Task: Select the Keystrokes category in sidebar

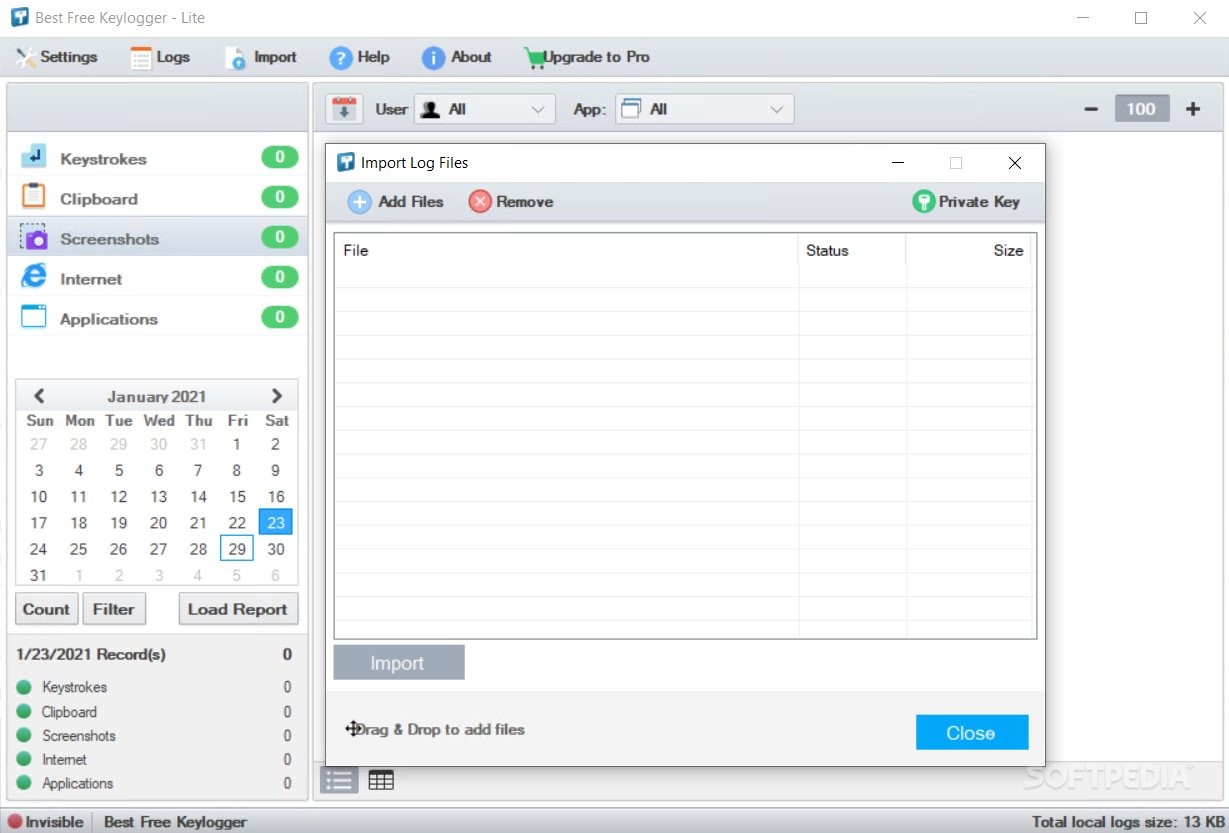Action: pyautogui.click(x=158, y=158)
